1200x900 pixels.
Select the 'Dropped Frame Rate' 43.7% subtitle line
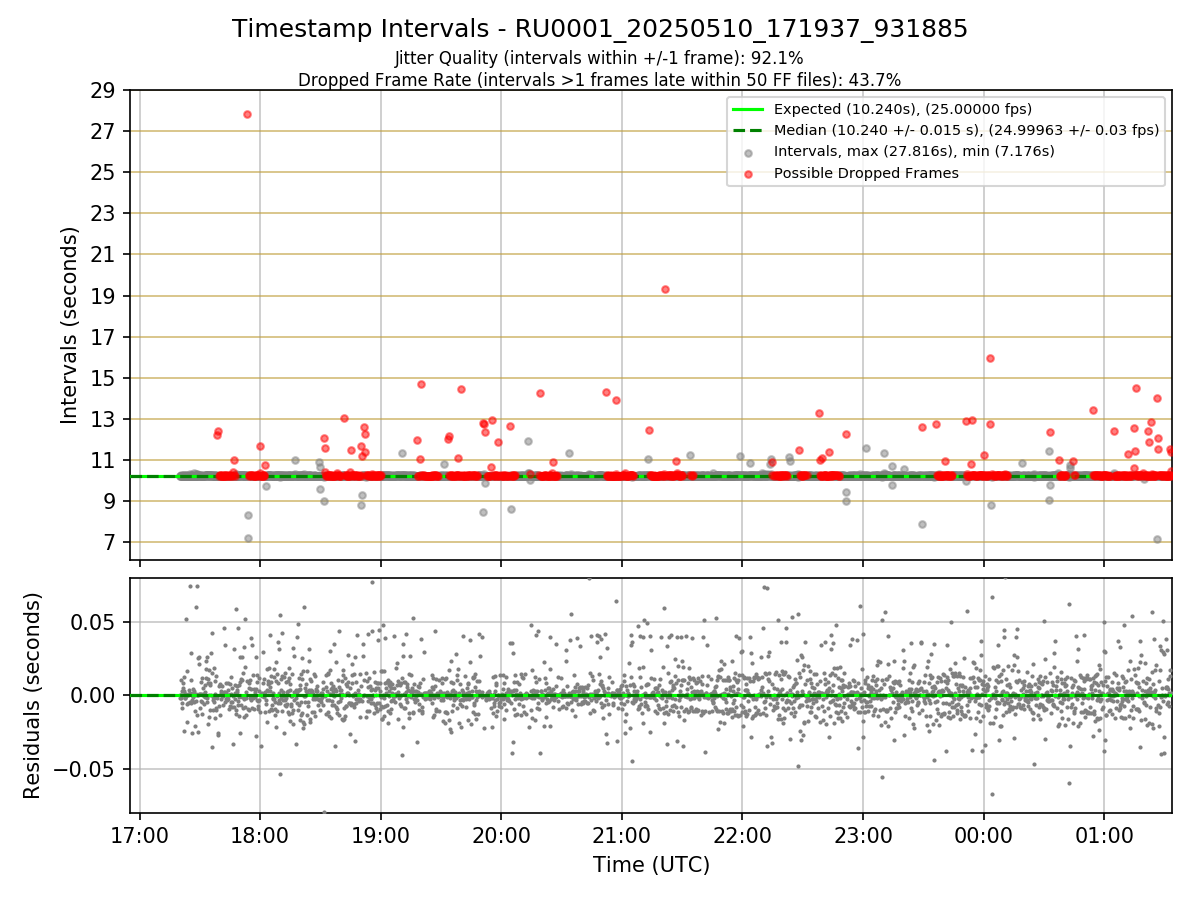point(599,80)
